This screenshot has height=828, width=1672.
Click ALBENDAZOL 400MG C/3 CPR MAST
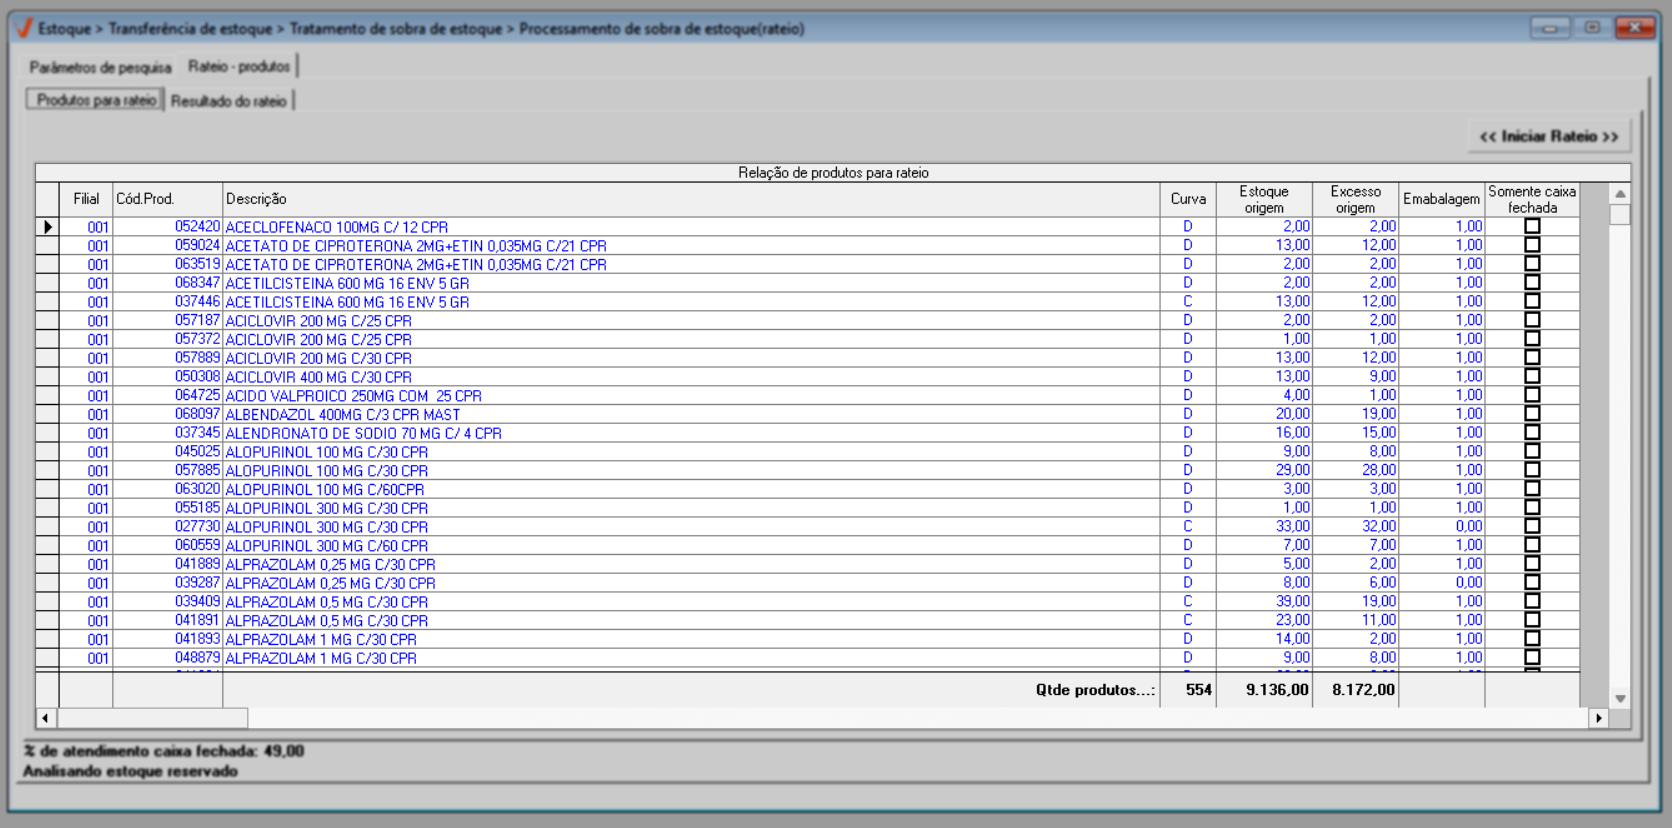click(x=343, y=414)
